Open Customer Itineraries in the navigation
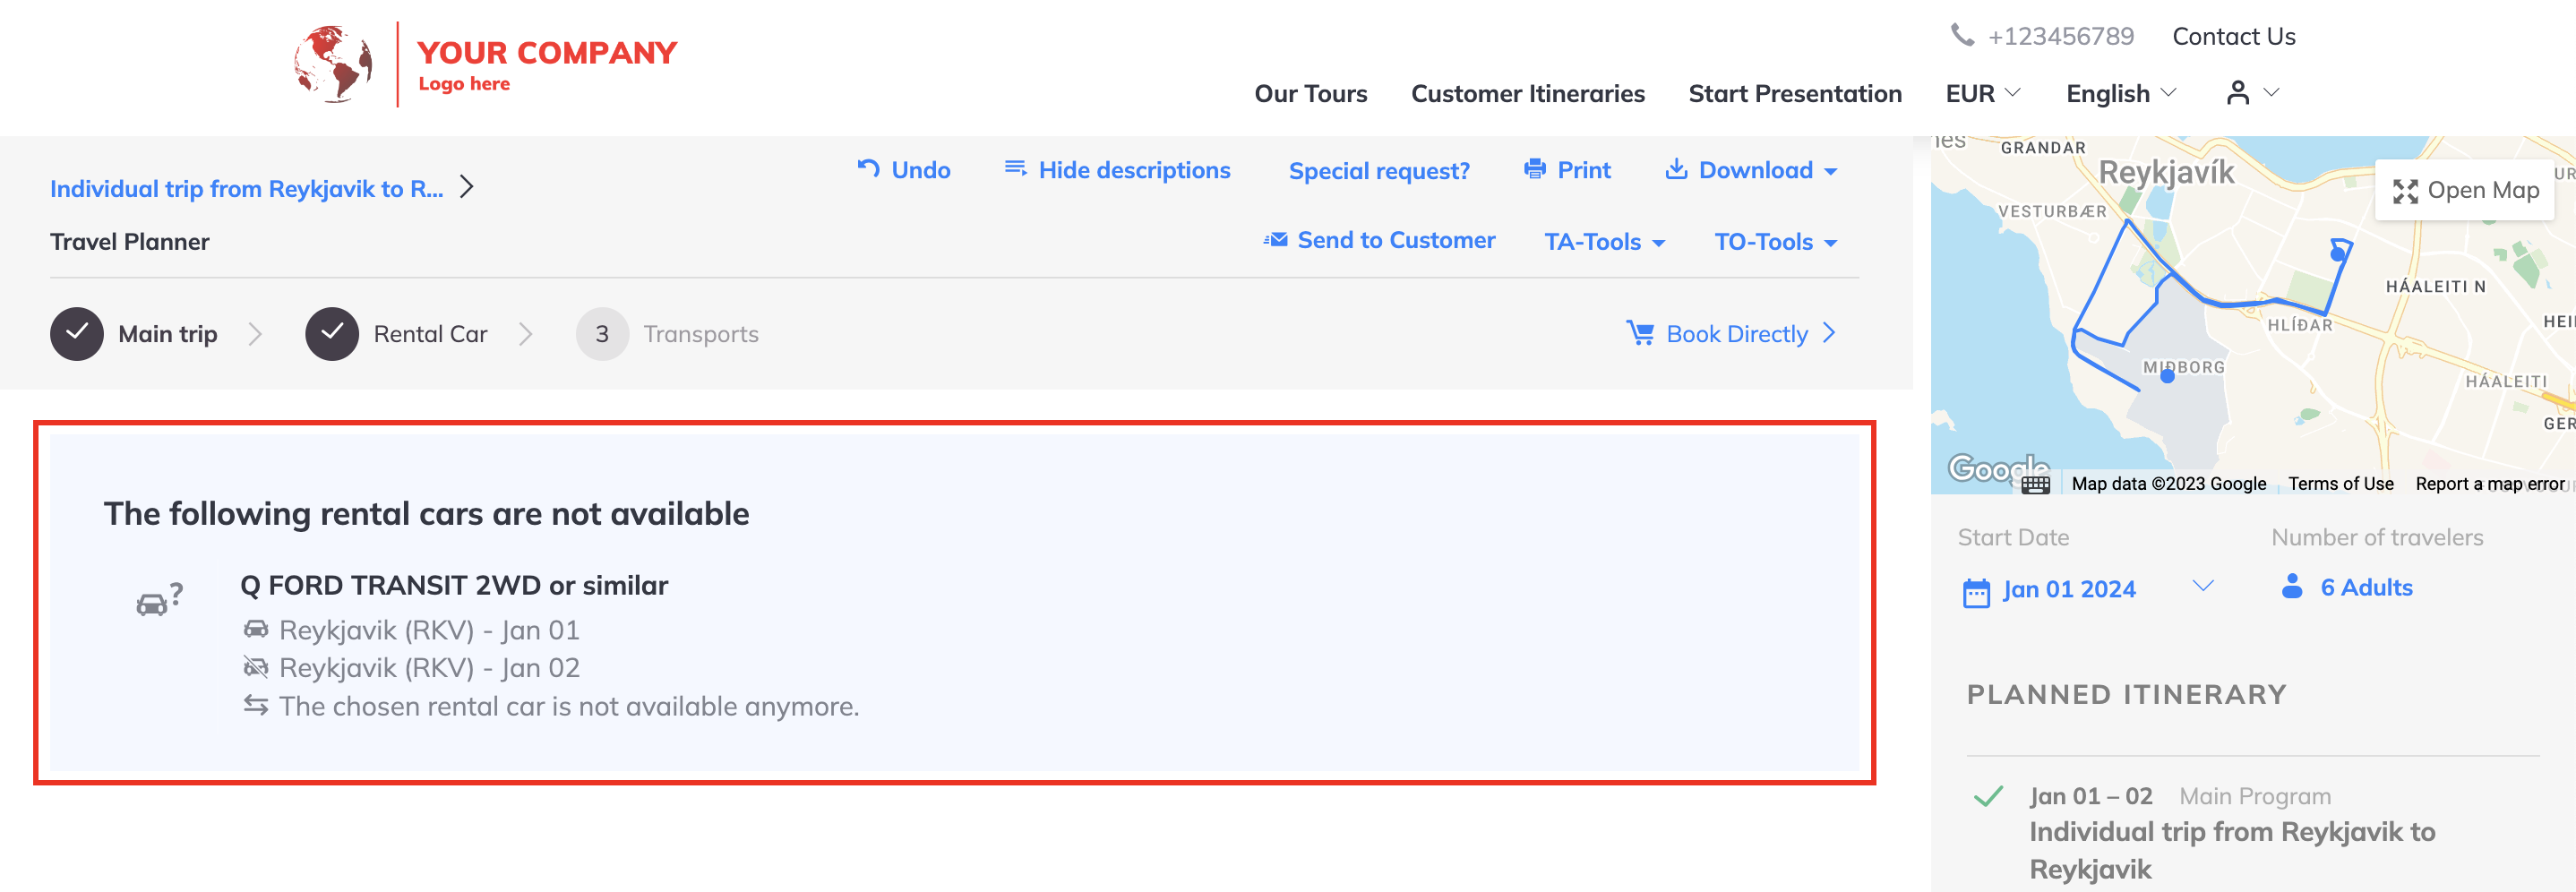 (x=1527, y=94)
